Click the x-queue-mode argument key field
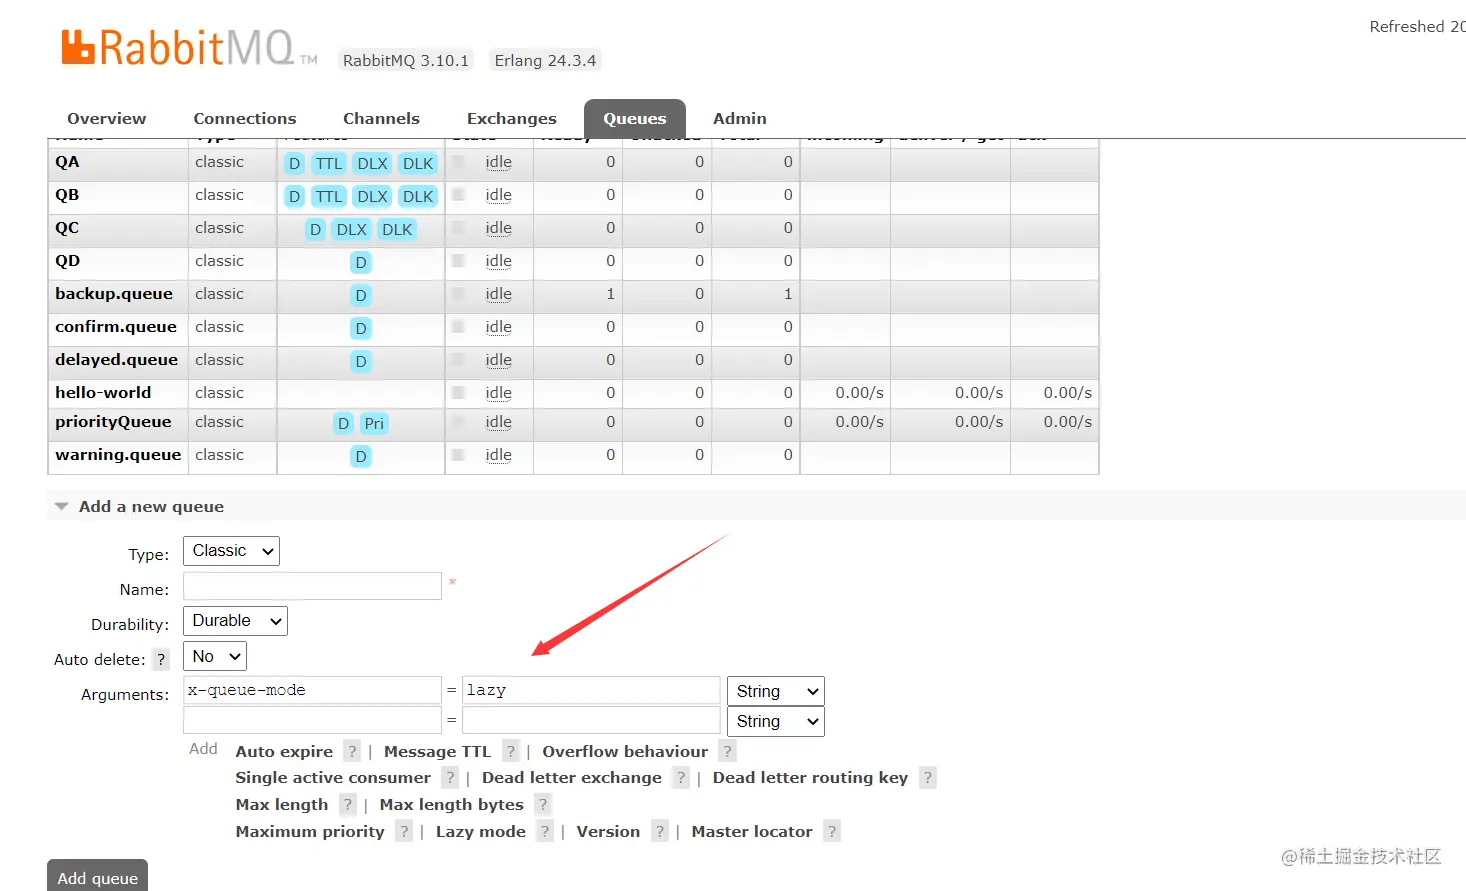Viewport: 1466px width, 891px height. (312, 690)
